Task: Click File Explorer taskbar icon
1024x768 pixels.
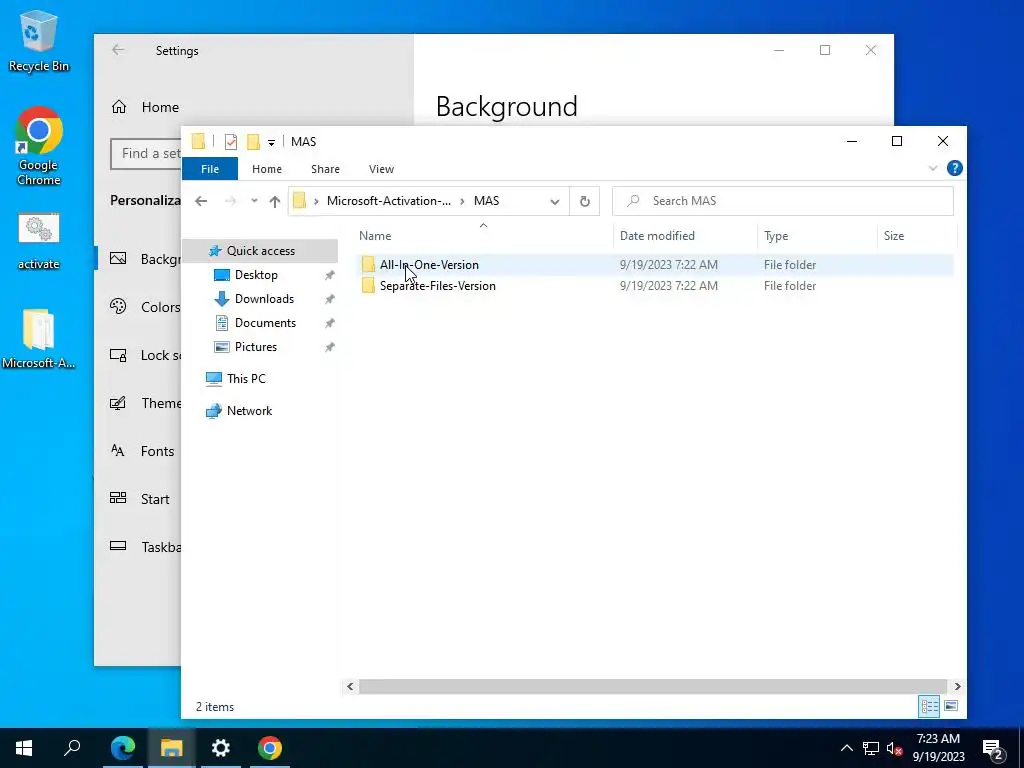Action: coord(171,748)
